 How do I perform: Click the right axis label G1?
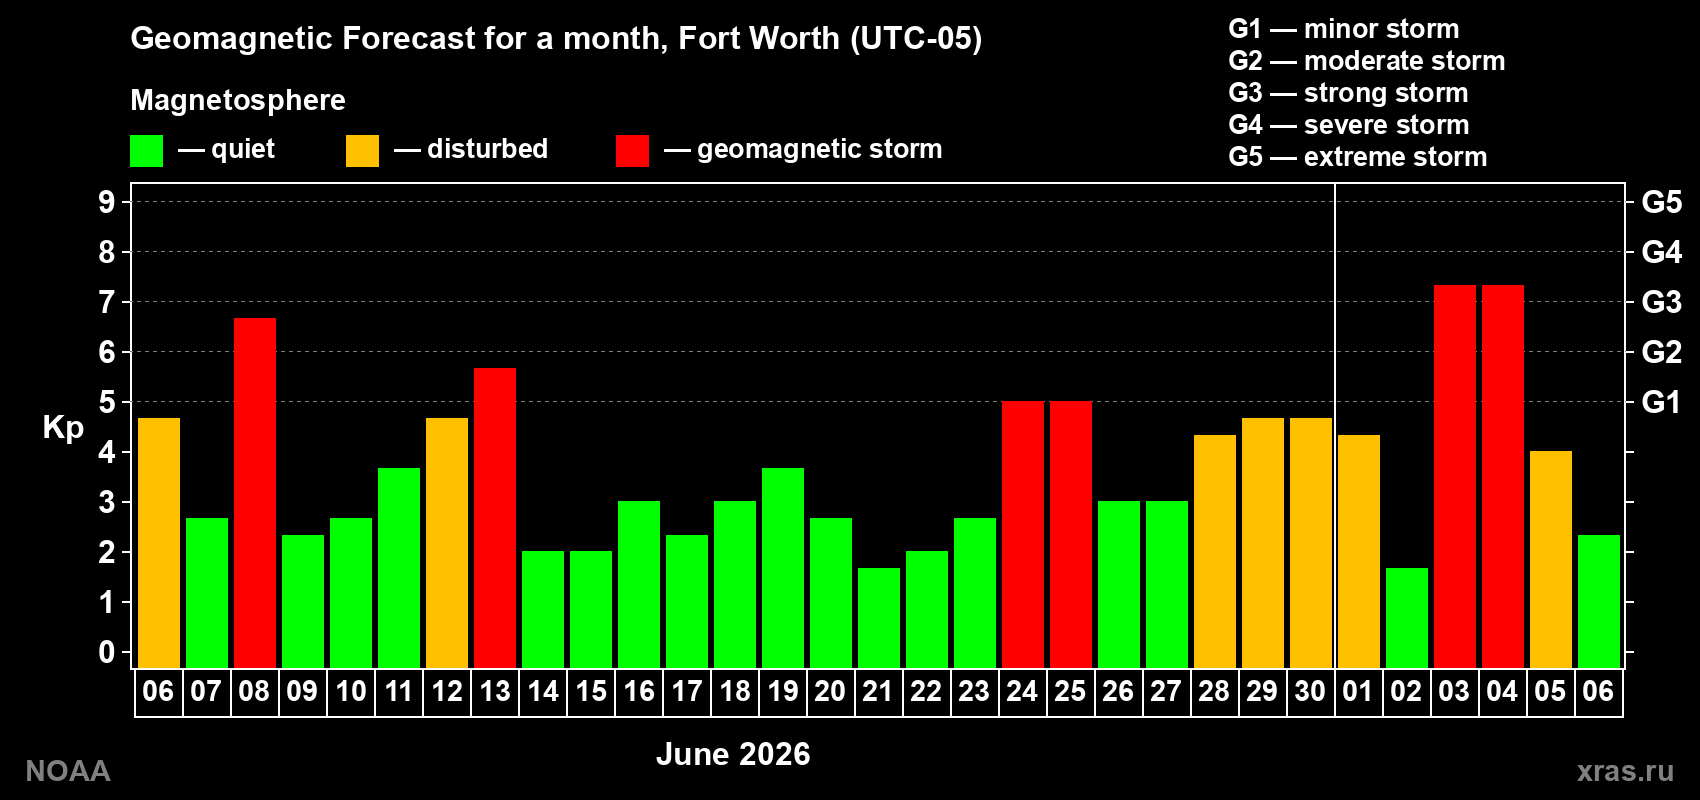click(x=1662, y=402)
